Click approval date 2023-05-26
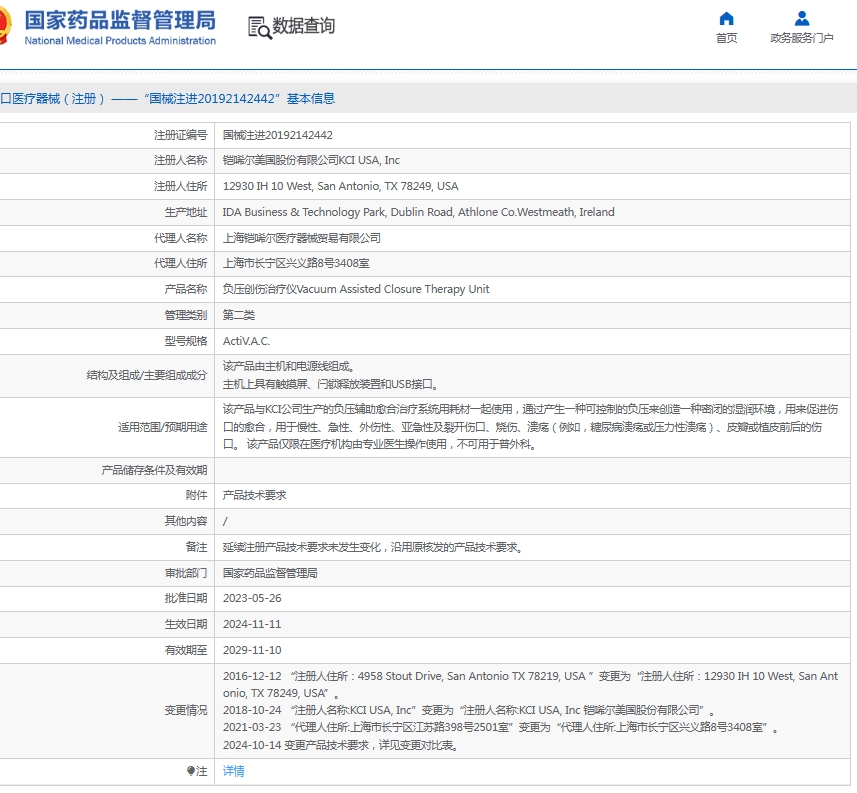Viewport: 857px width, 793px height. (252, 598)
